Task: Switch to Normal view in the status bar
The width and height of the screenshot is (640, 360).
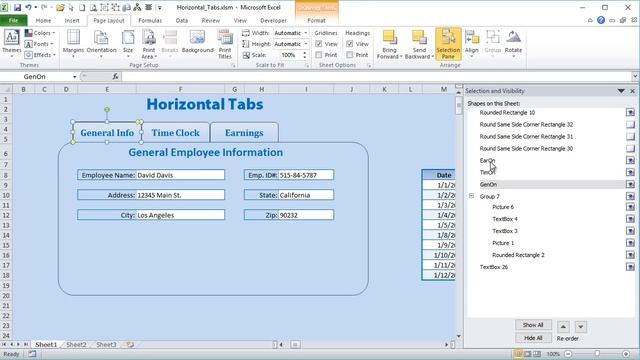Action: [519, 354]
